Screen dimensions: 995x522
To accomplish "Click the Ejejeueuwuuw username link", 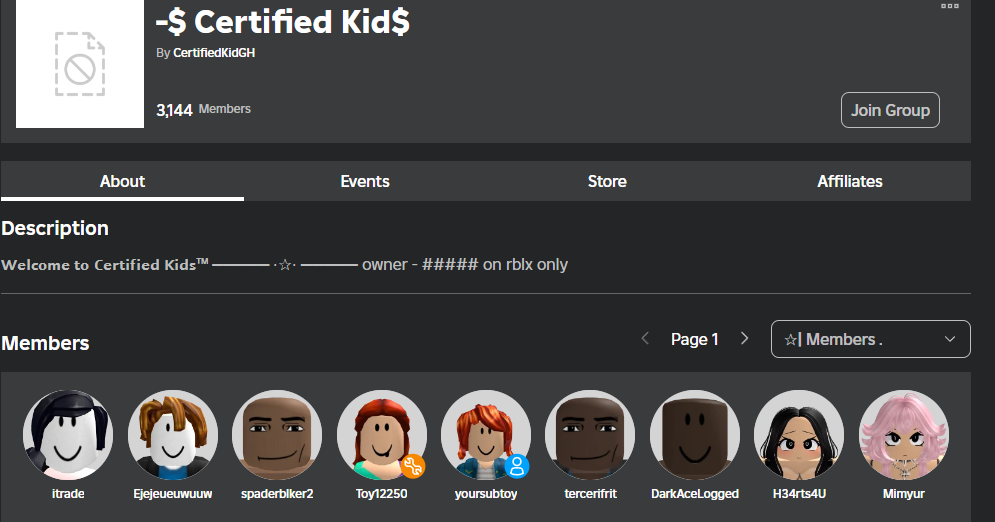I will [172, 494].
